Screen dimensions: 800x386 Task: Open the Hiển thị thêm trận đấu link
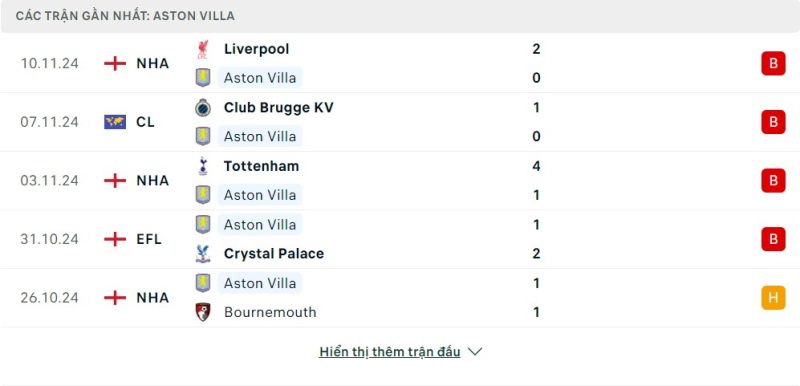390,352
